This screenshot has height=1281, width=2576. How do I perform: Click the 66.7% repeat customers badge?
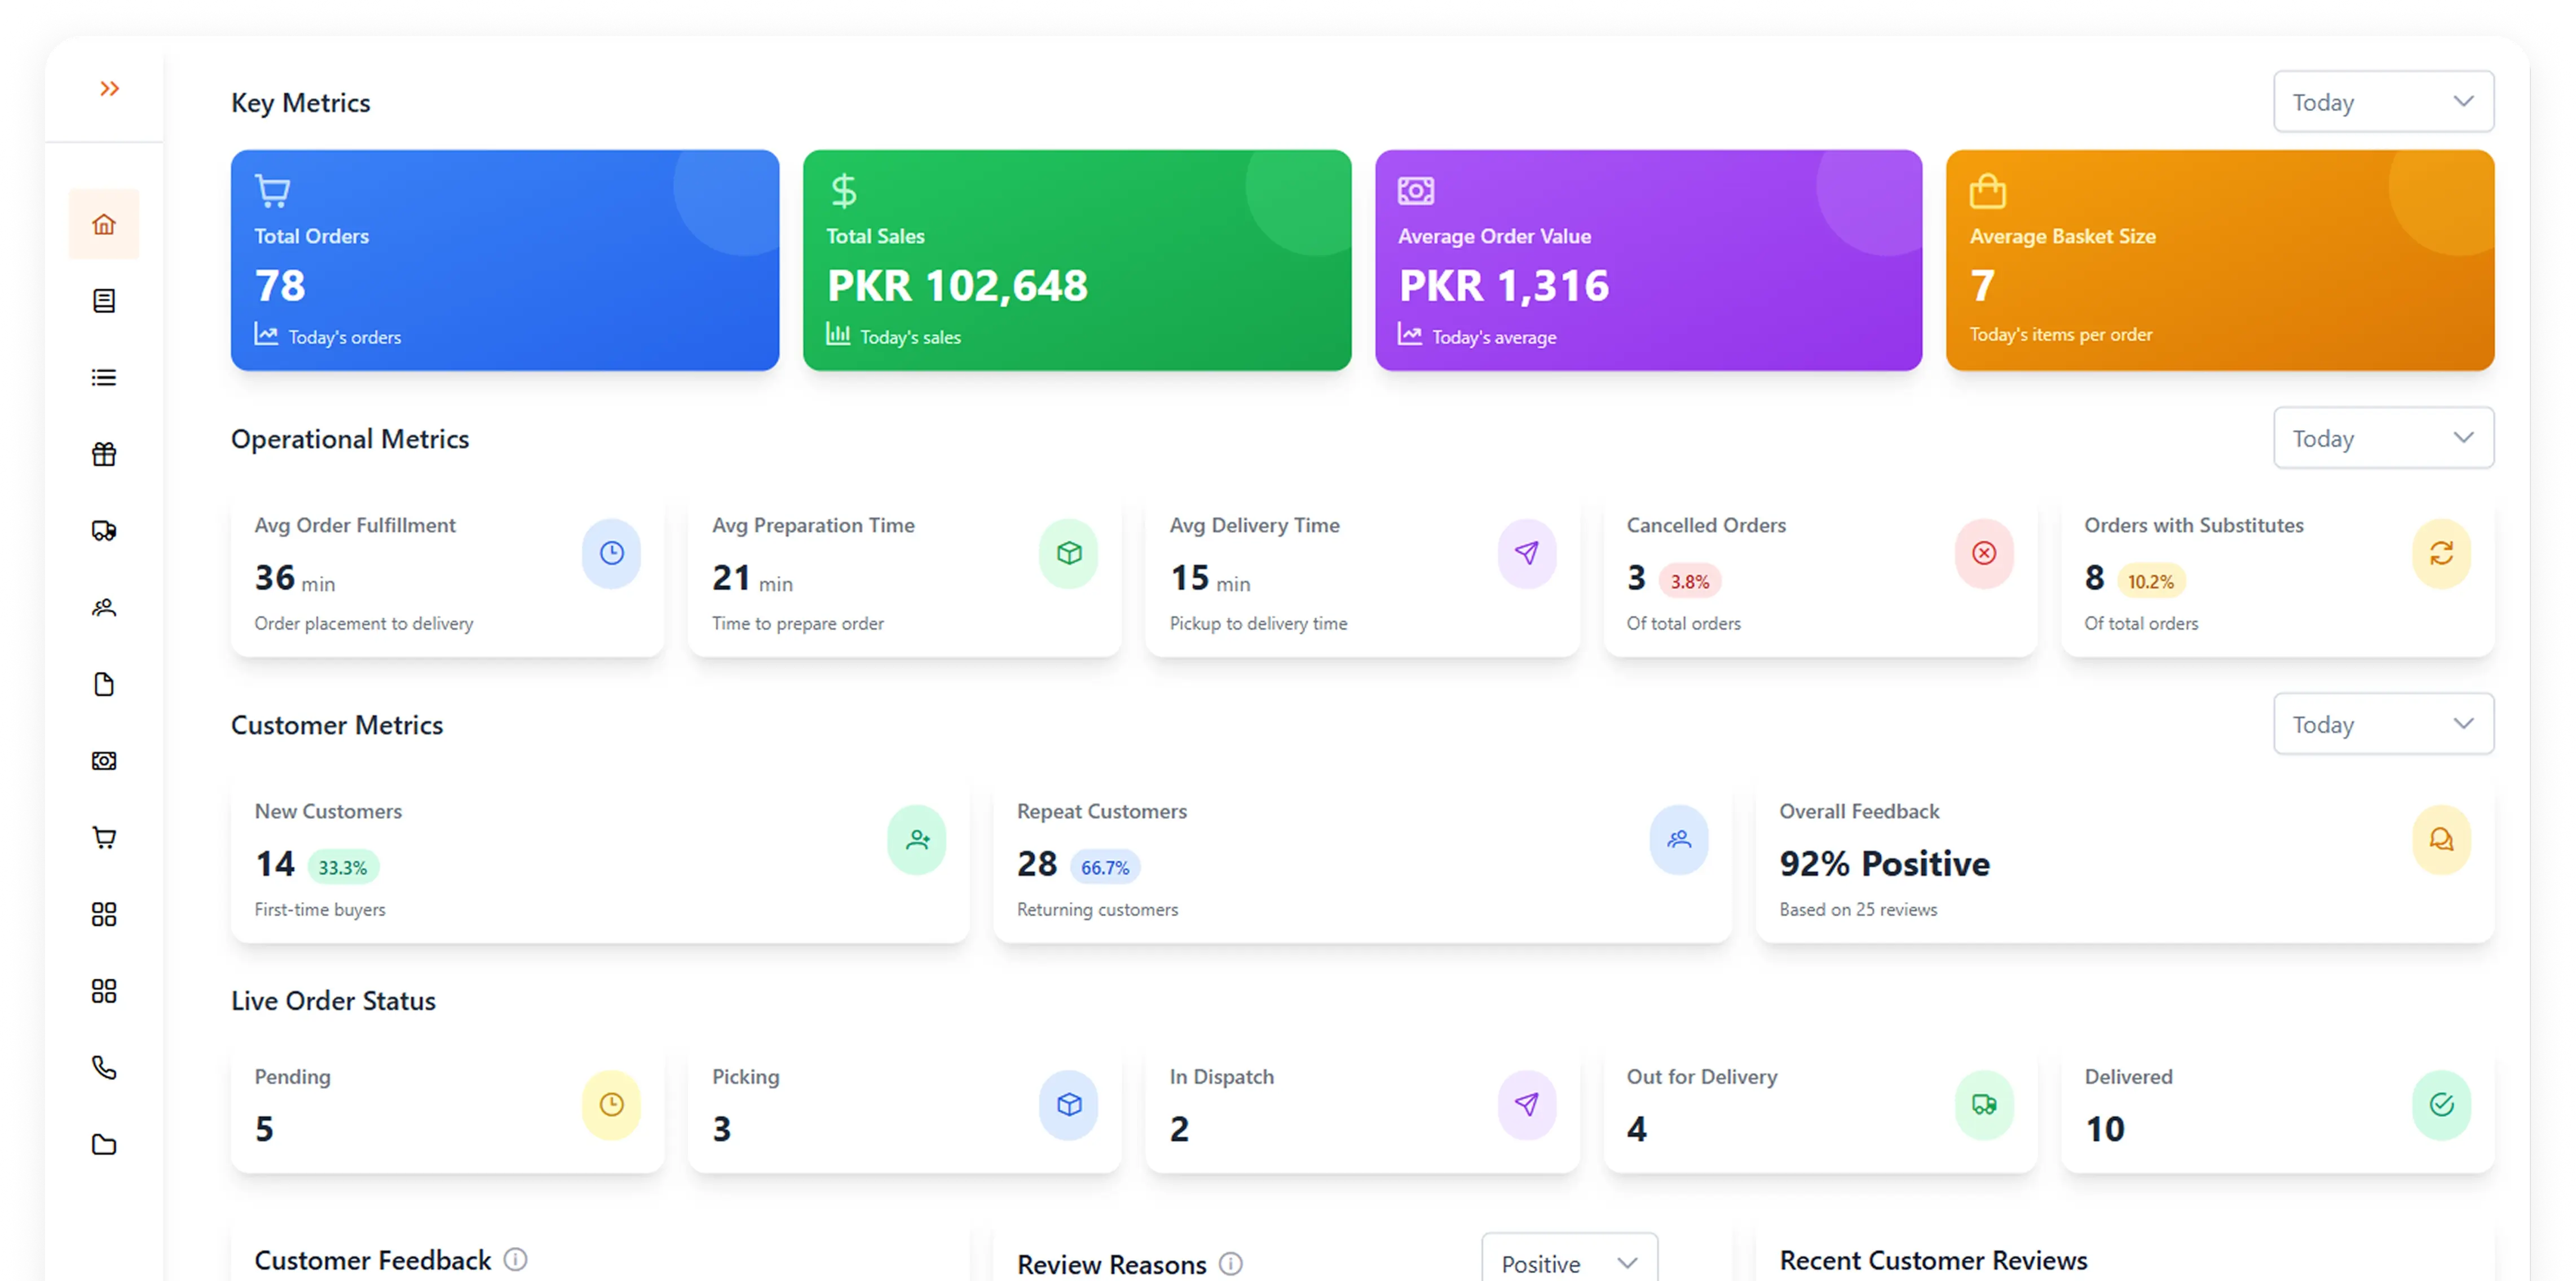coord(1105,867)
